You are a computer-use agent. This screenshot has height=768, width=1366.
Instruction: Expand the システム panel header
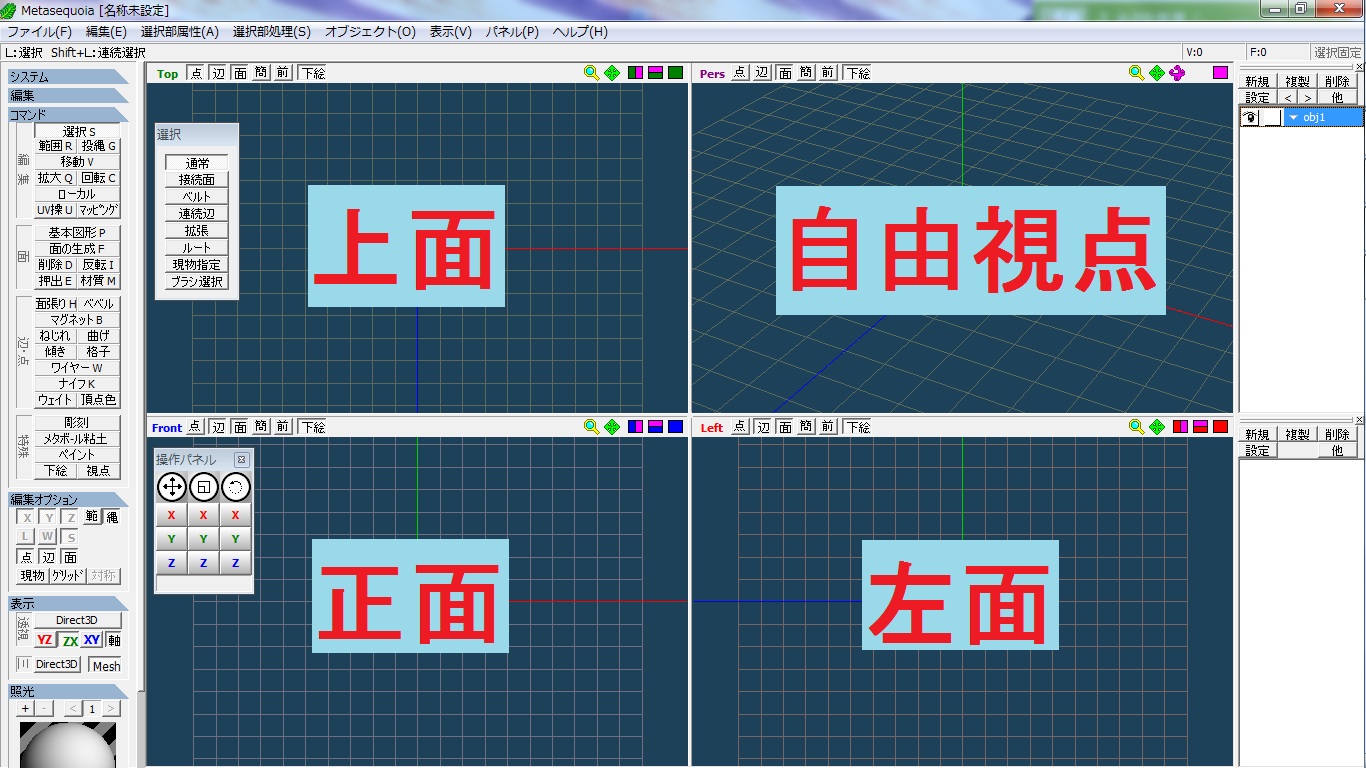pos(69,77)
